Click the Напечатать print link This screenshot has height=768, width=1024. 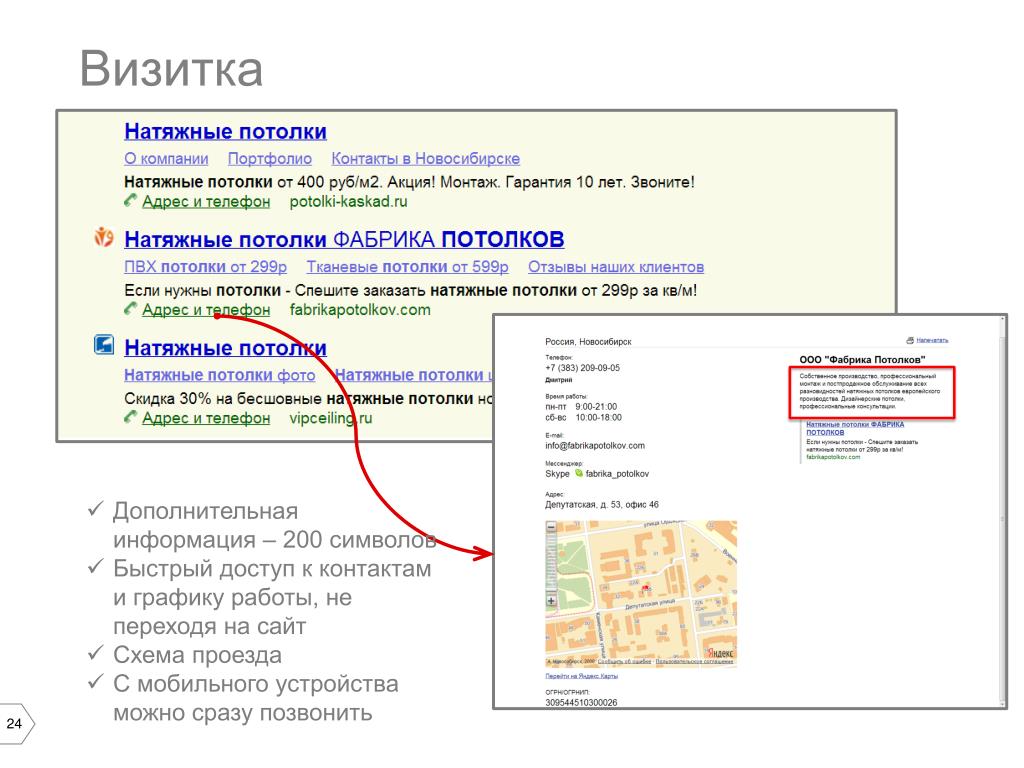(932, 340)
